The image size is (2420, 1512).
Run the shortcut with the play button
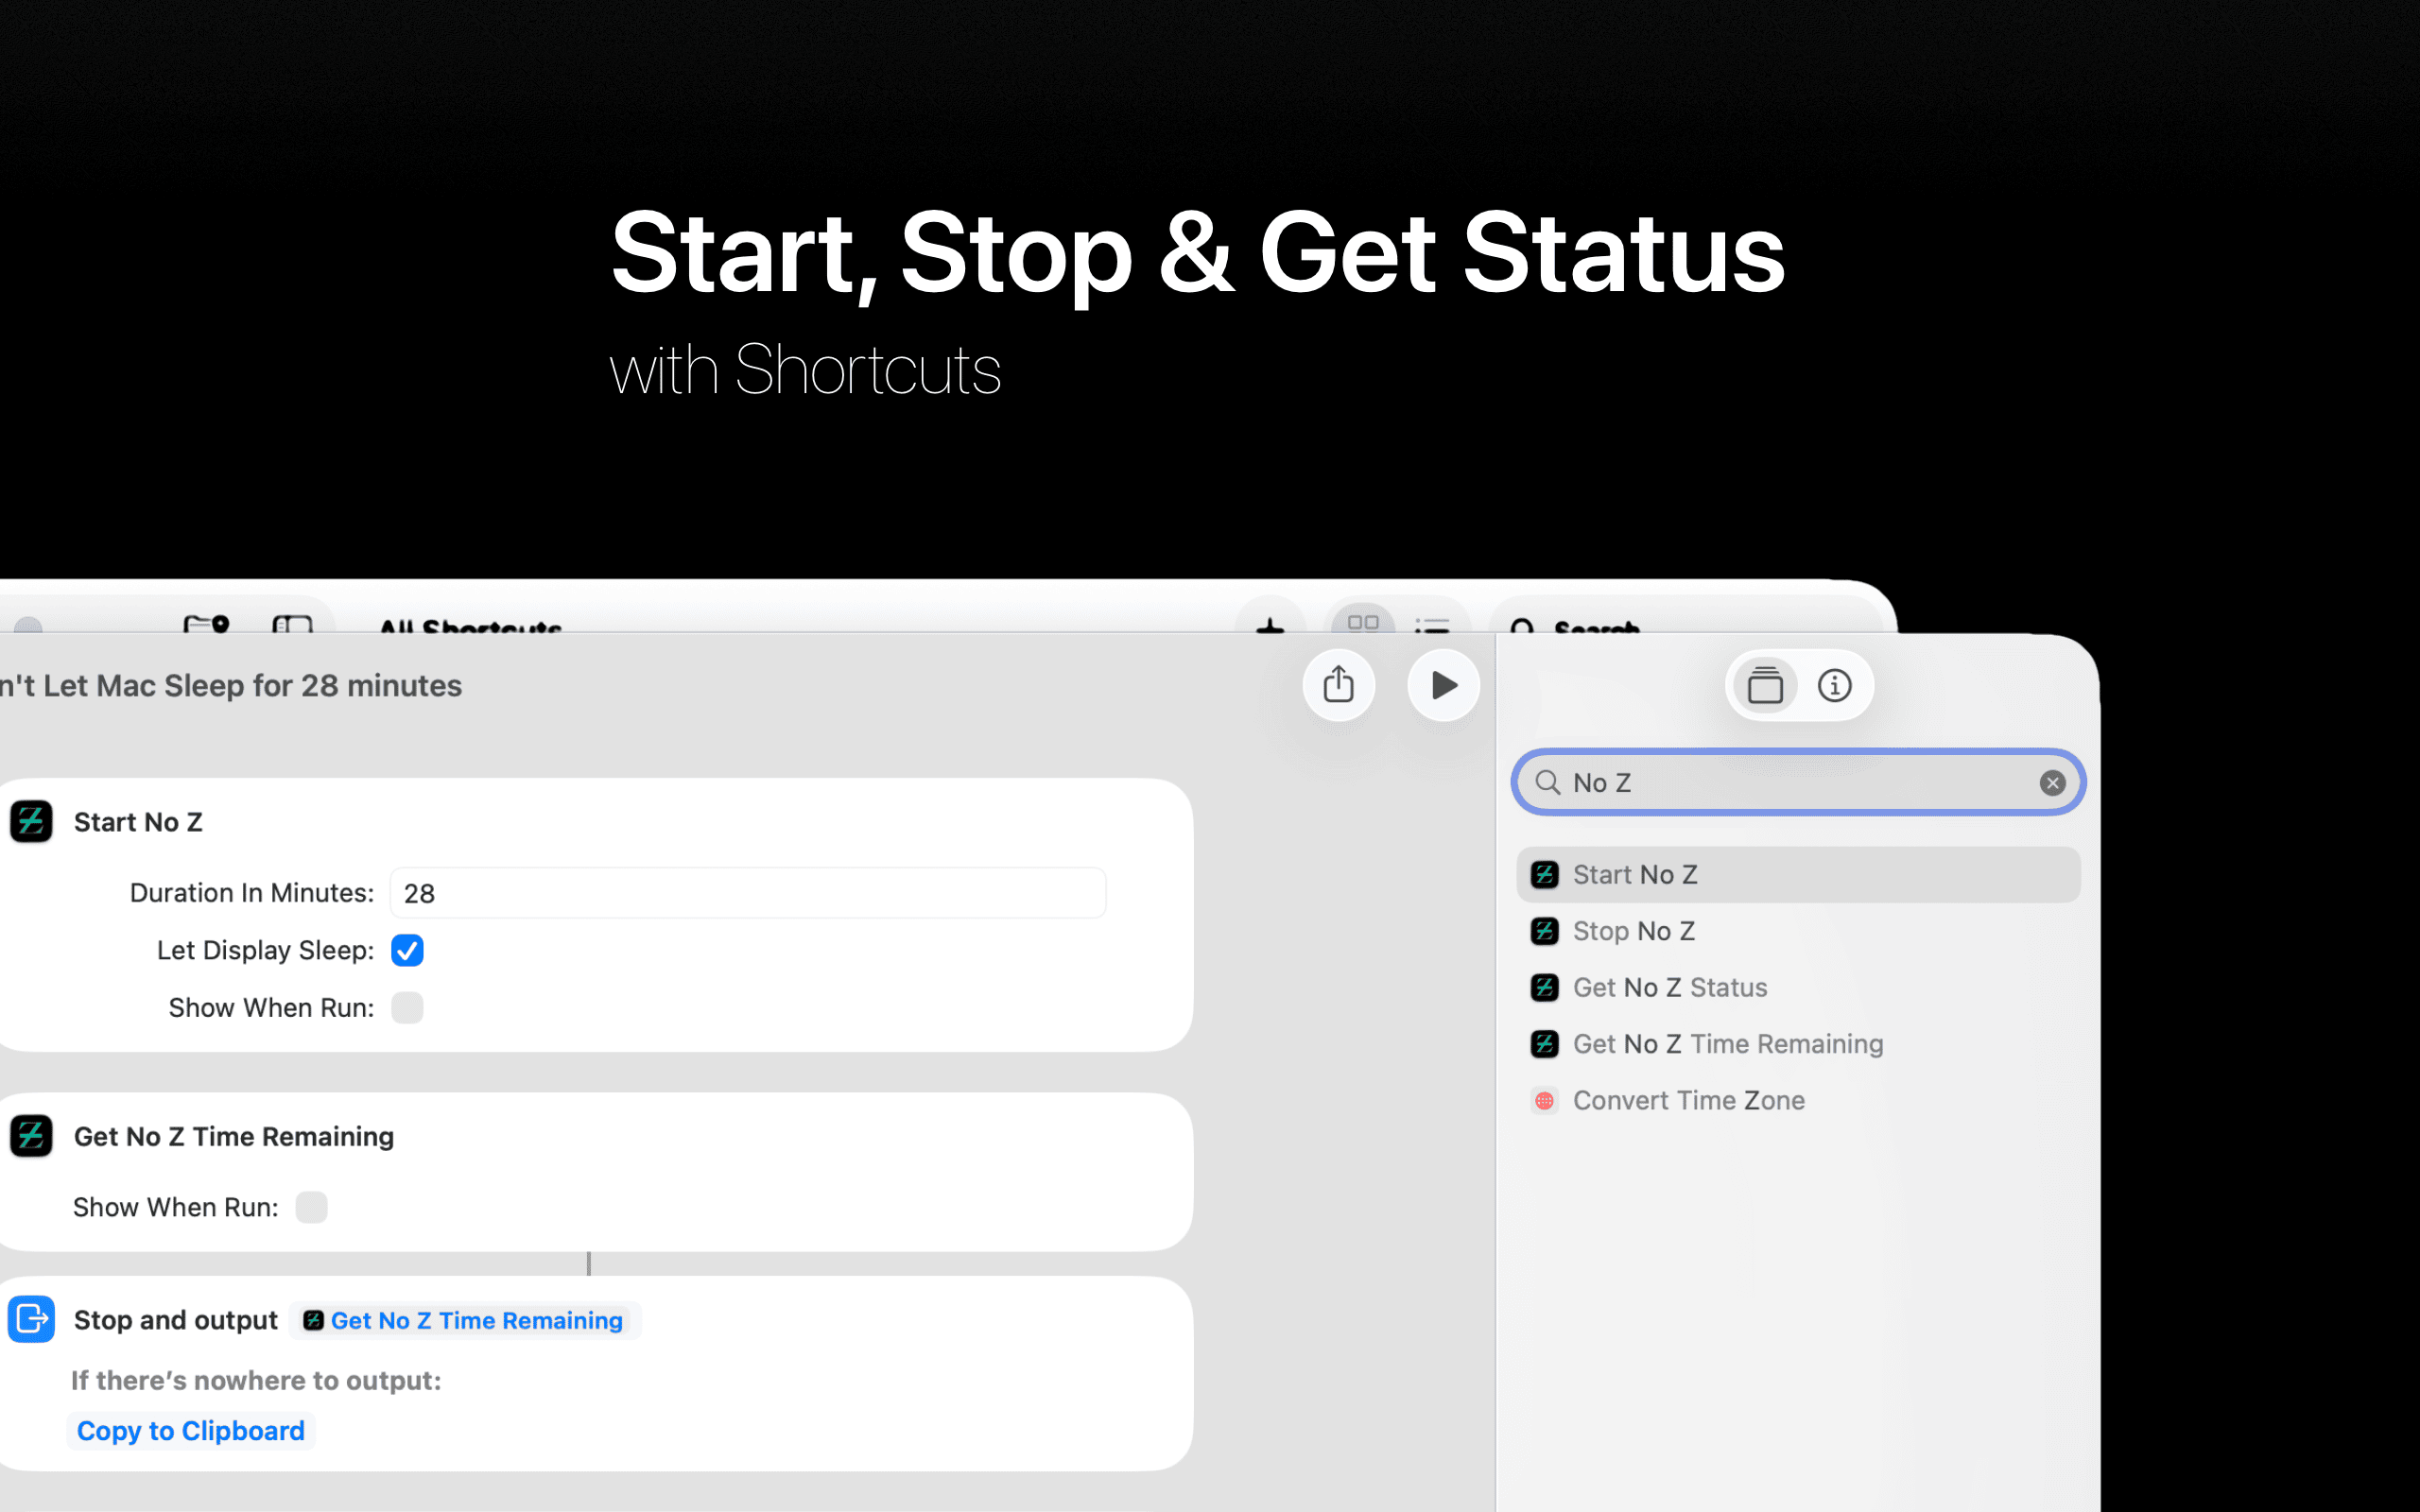pyautogui.click(x=1443, y=685)
